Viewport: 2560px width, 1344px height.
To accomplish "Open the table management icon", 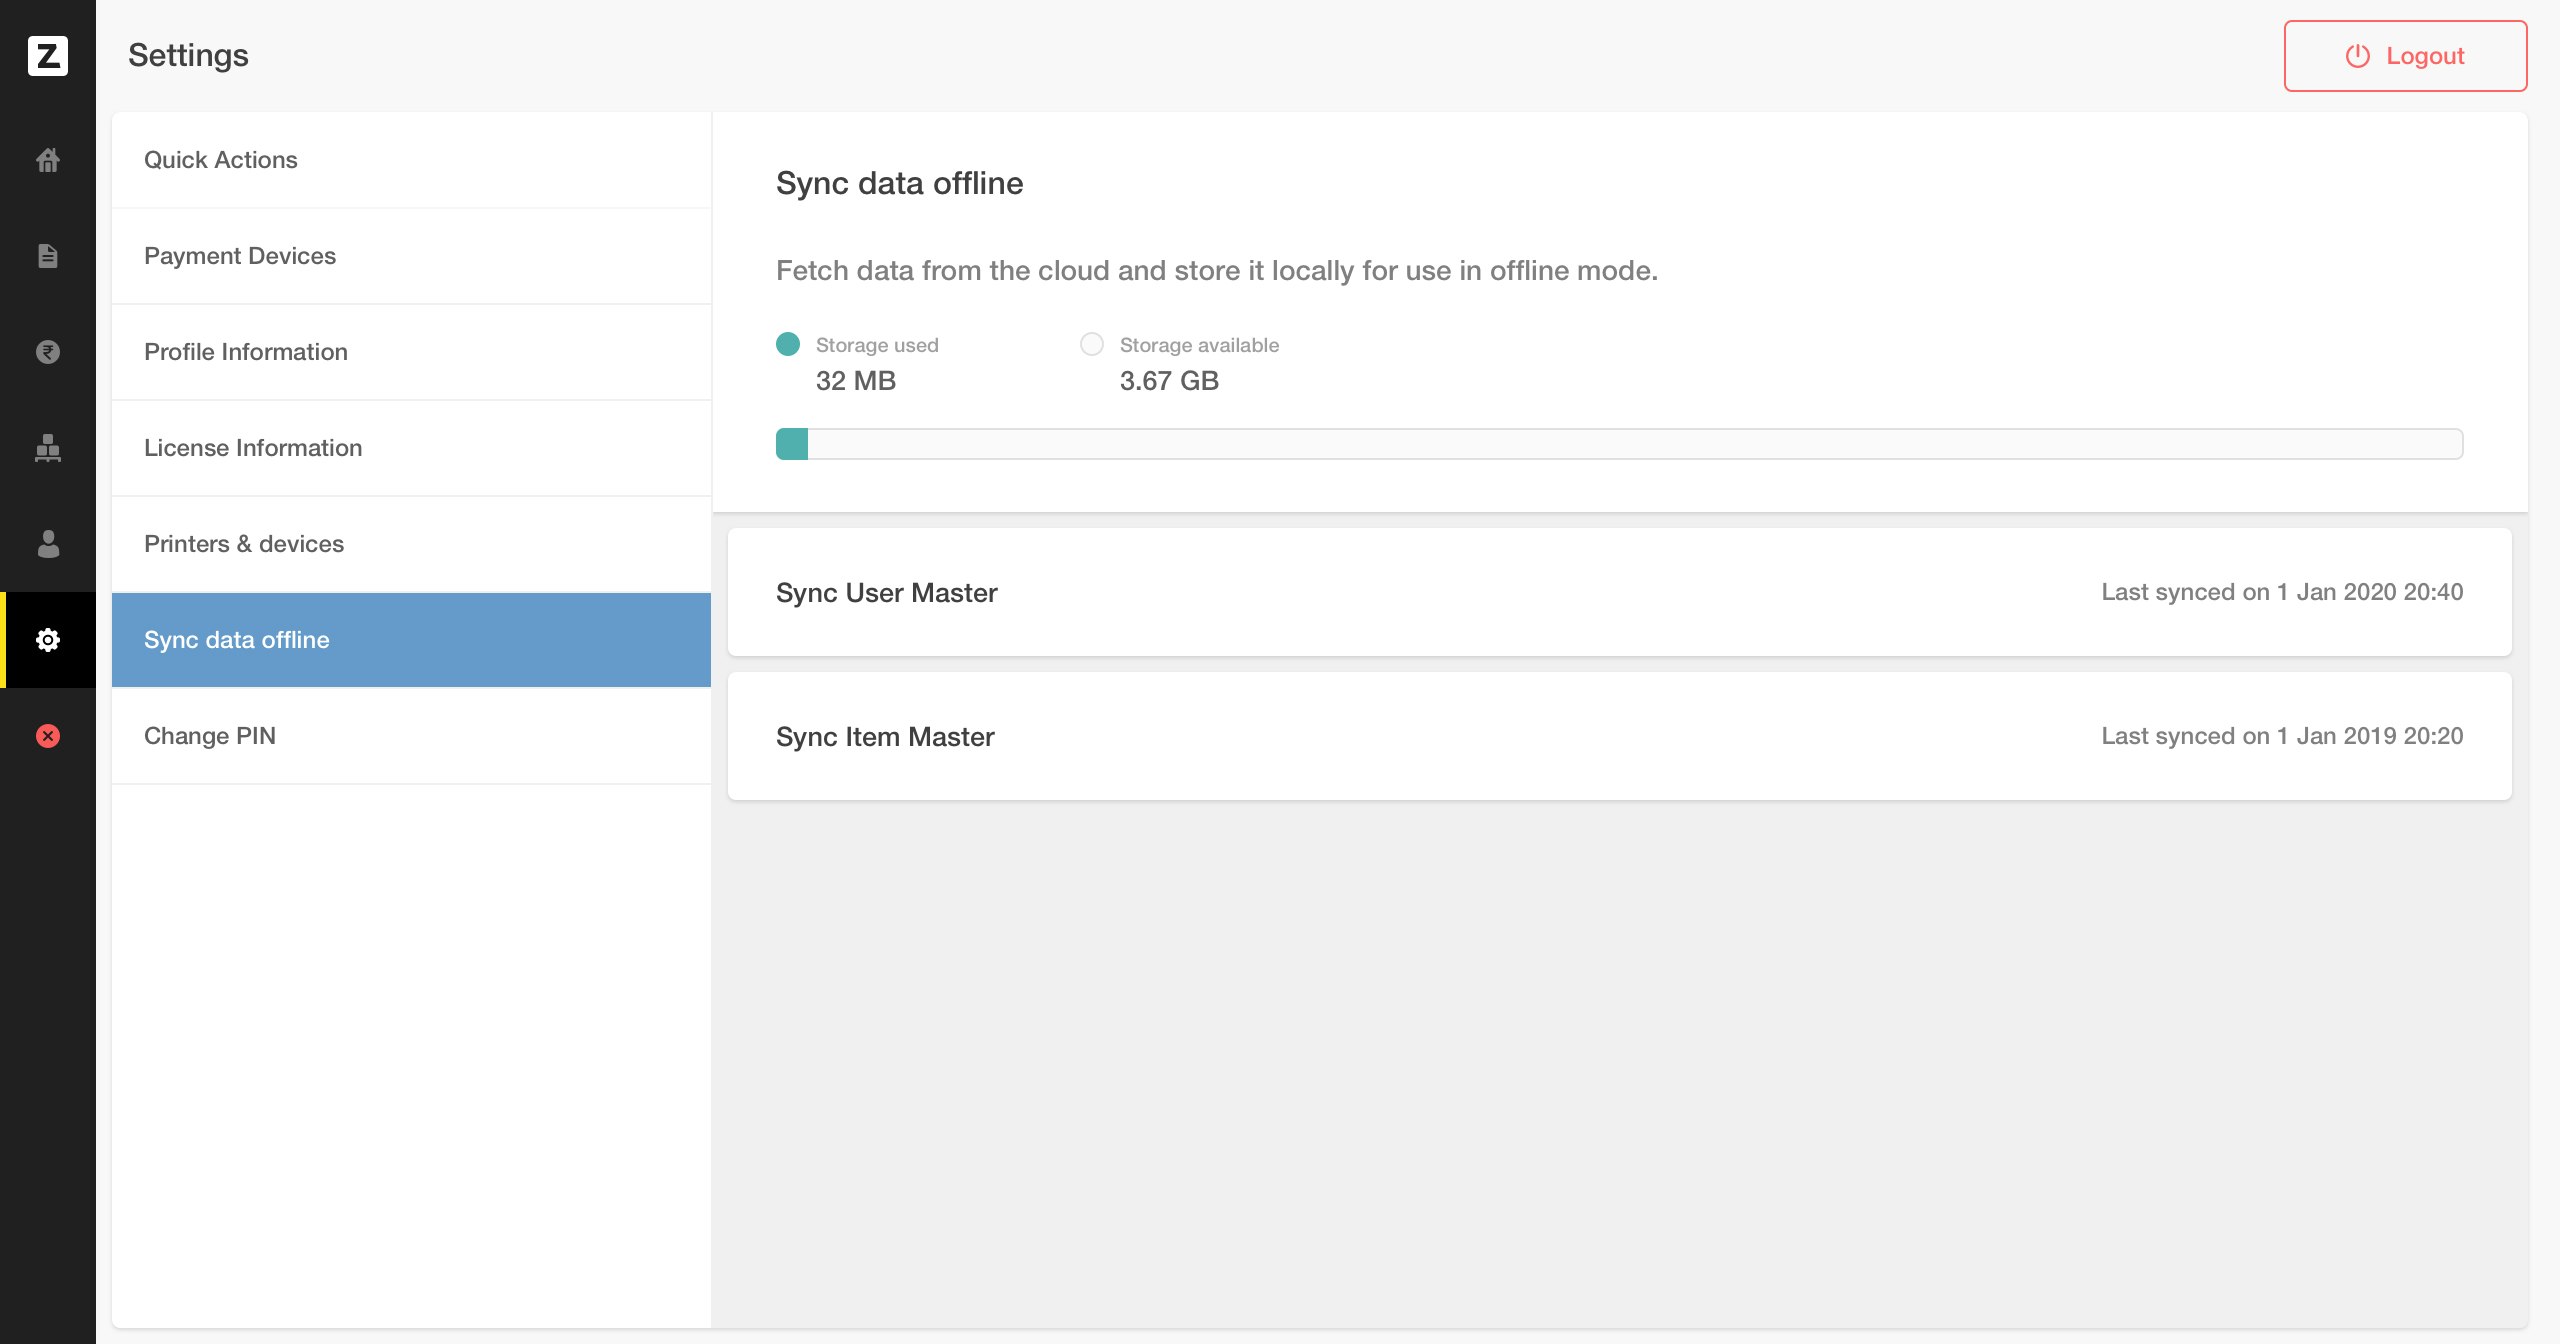I will click(48, 448).
